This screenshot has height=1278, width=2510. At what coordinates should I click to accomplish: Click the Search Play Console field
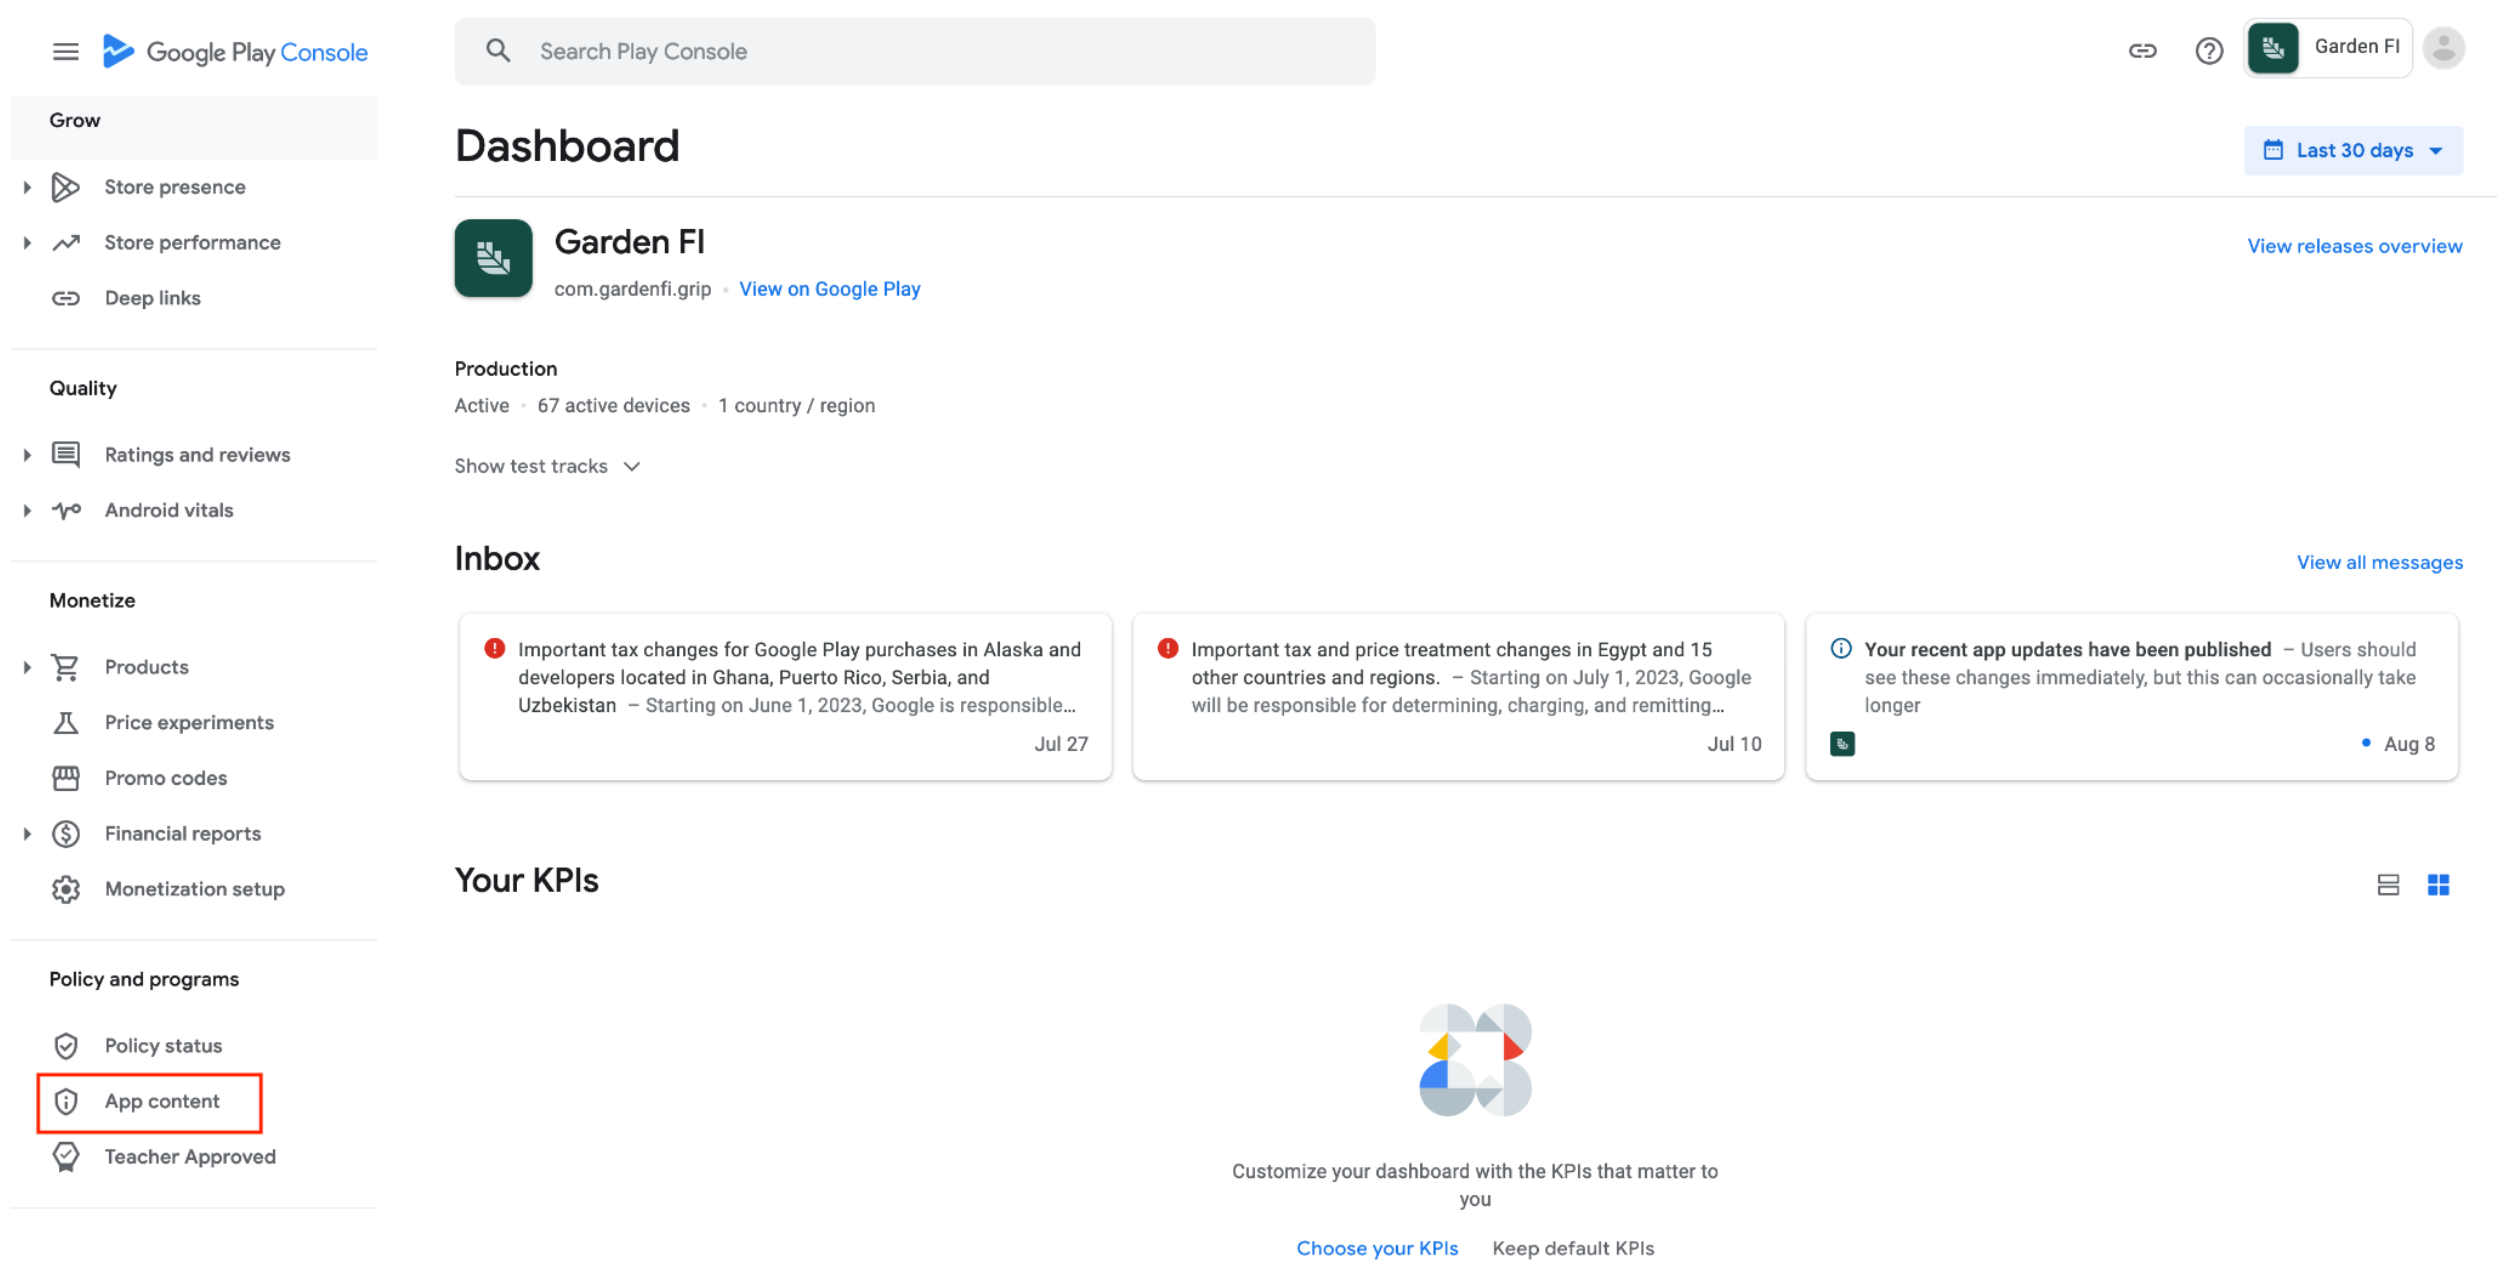[914, 52]
